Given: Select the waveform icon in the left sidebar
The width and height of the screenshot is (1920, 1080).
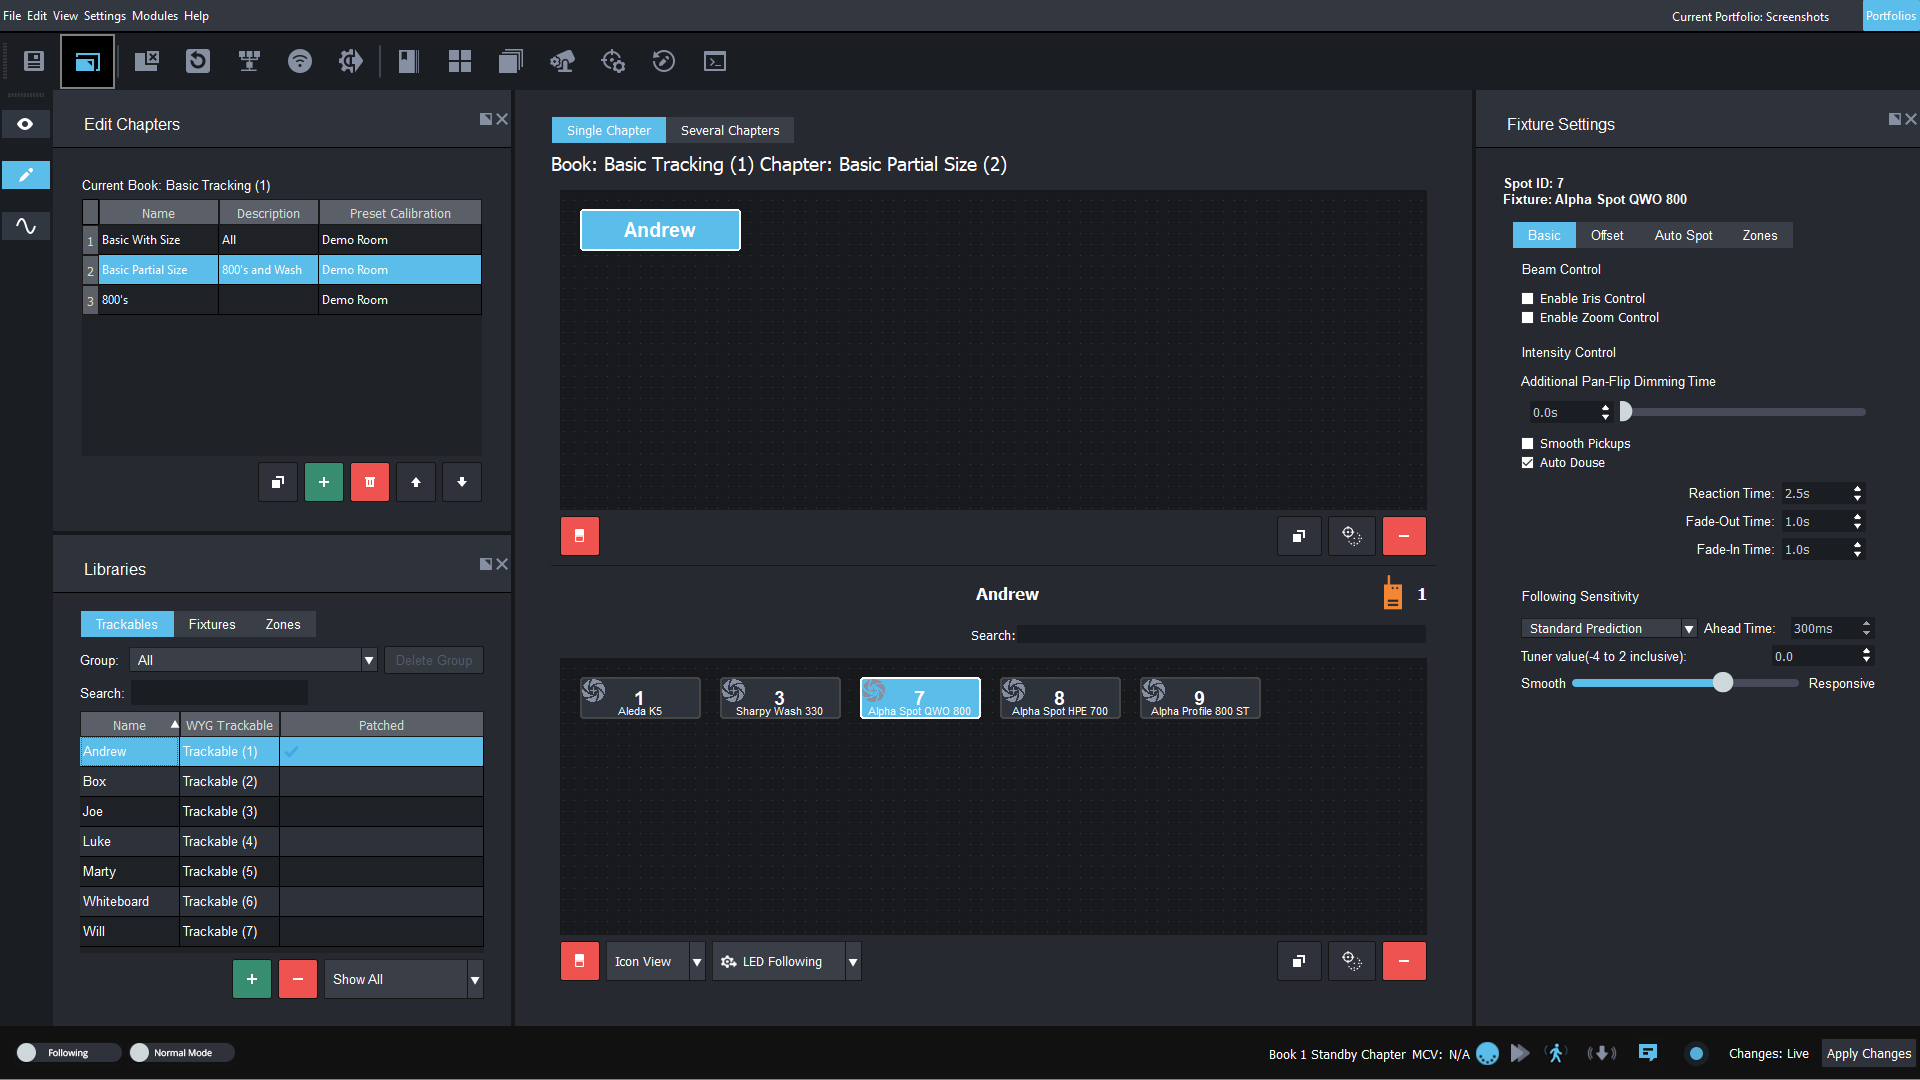Looking at the screenshot, I should 26,226.
